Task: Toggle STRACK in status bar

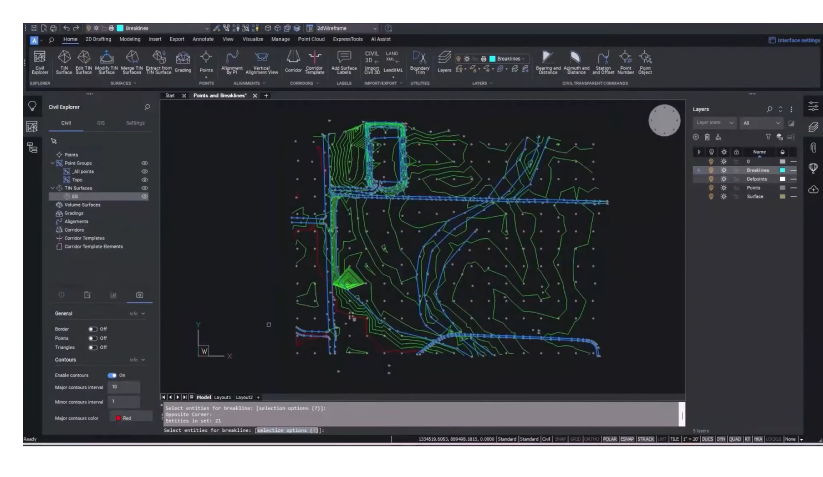Action: pos(646,439)
